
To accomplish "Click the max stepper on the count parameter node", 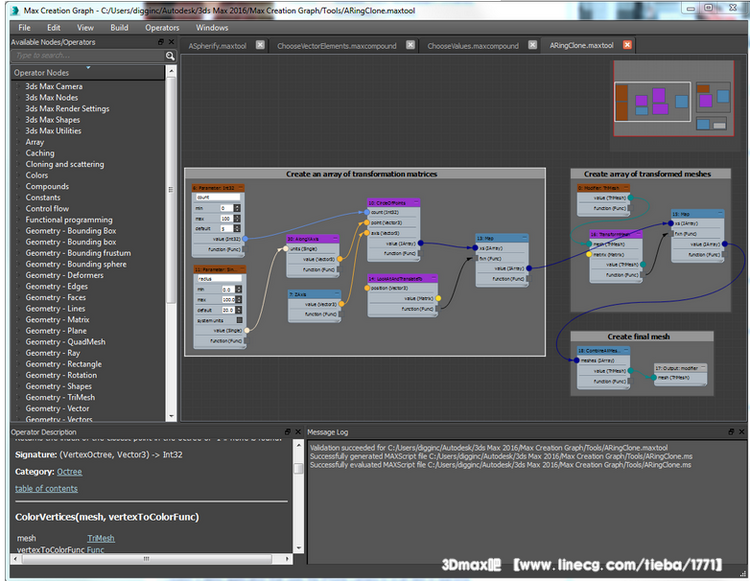I will (237, 219).
